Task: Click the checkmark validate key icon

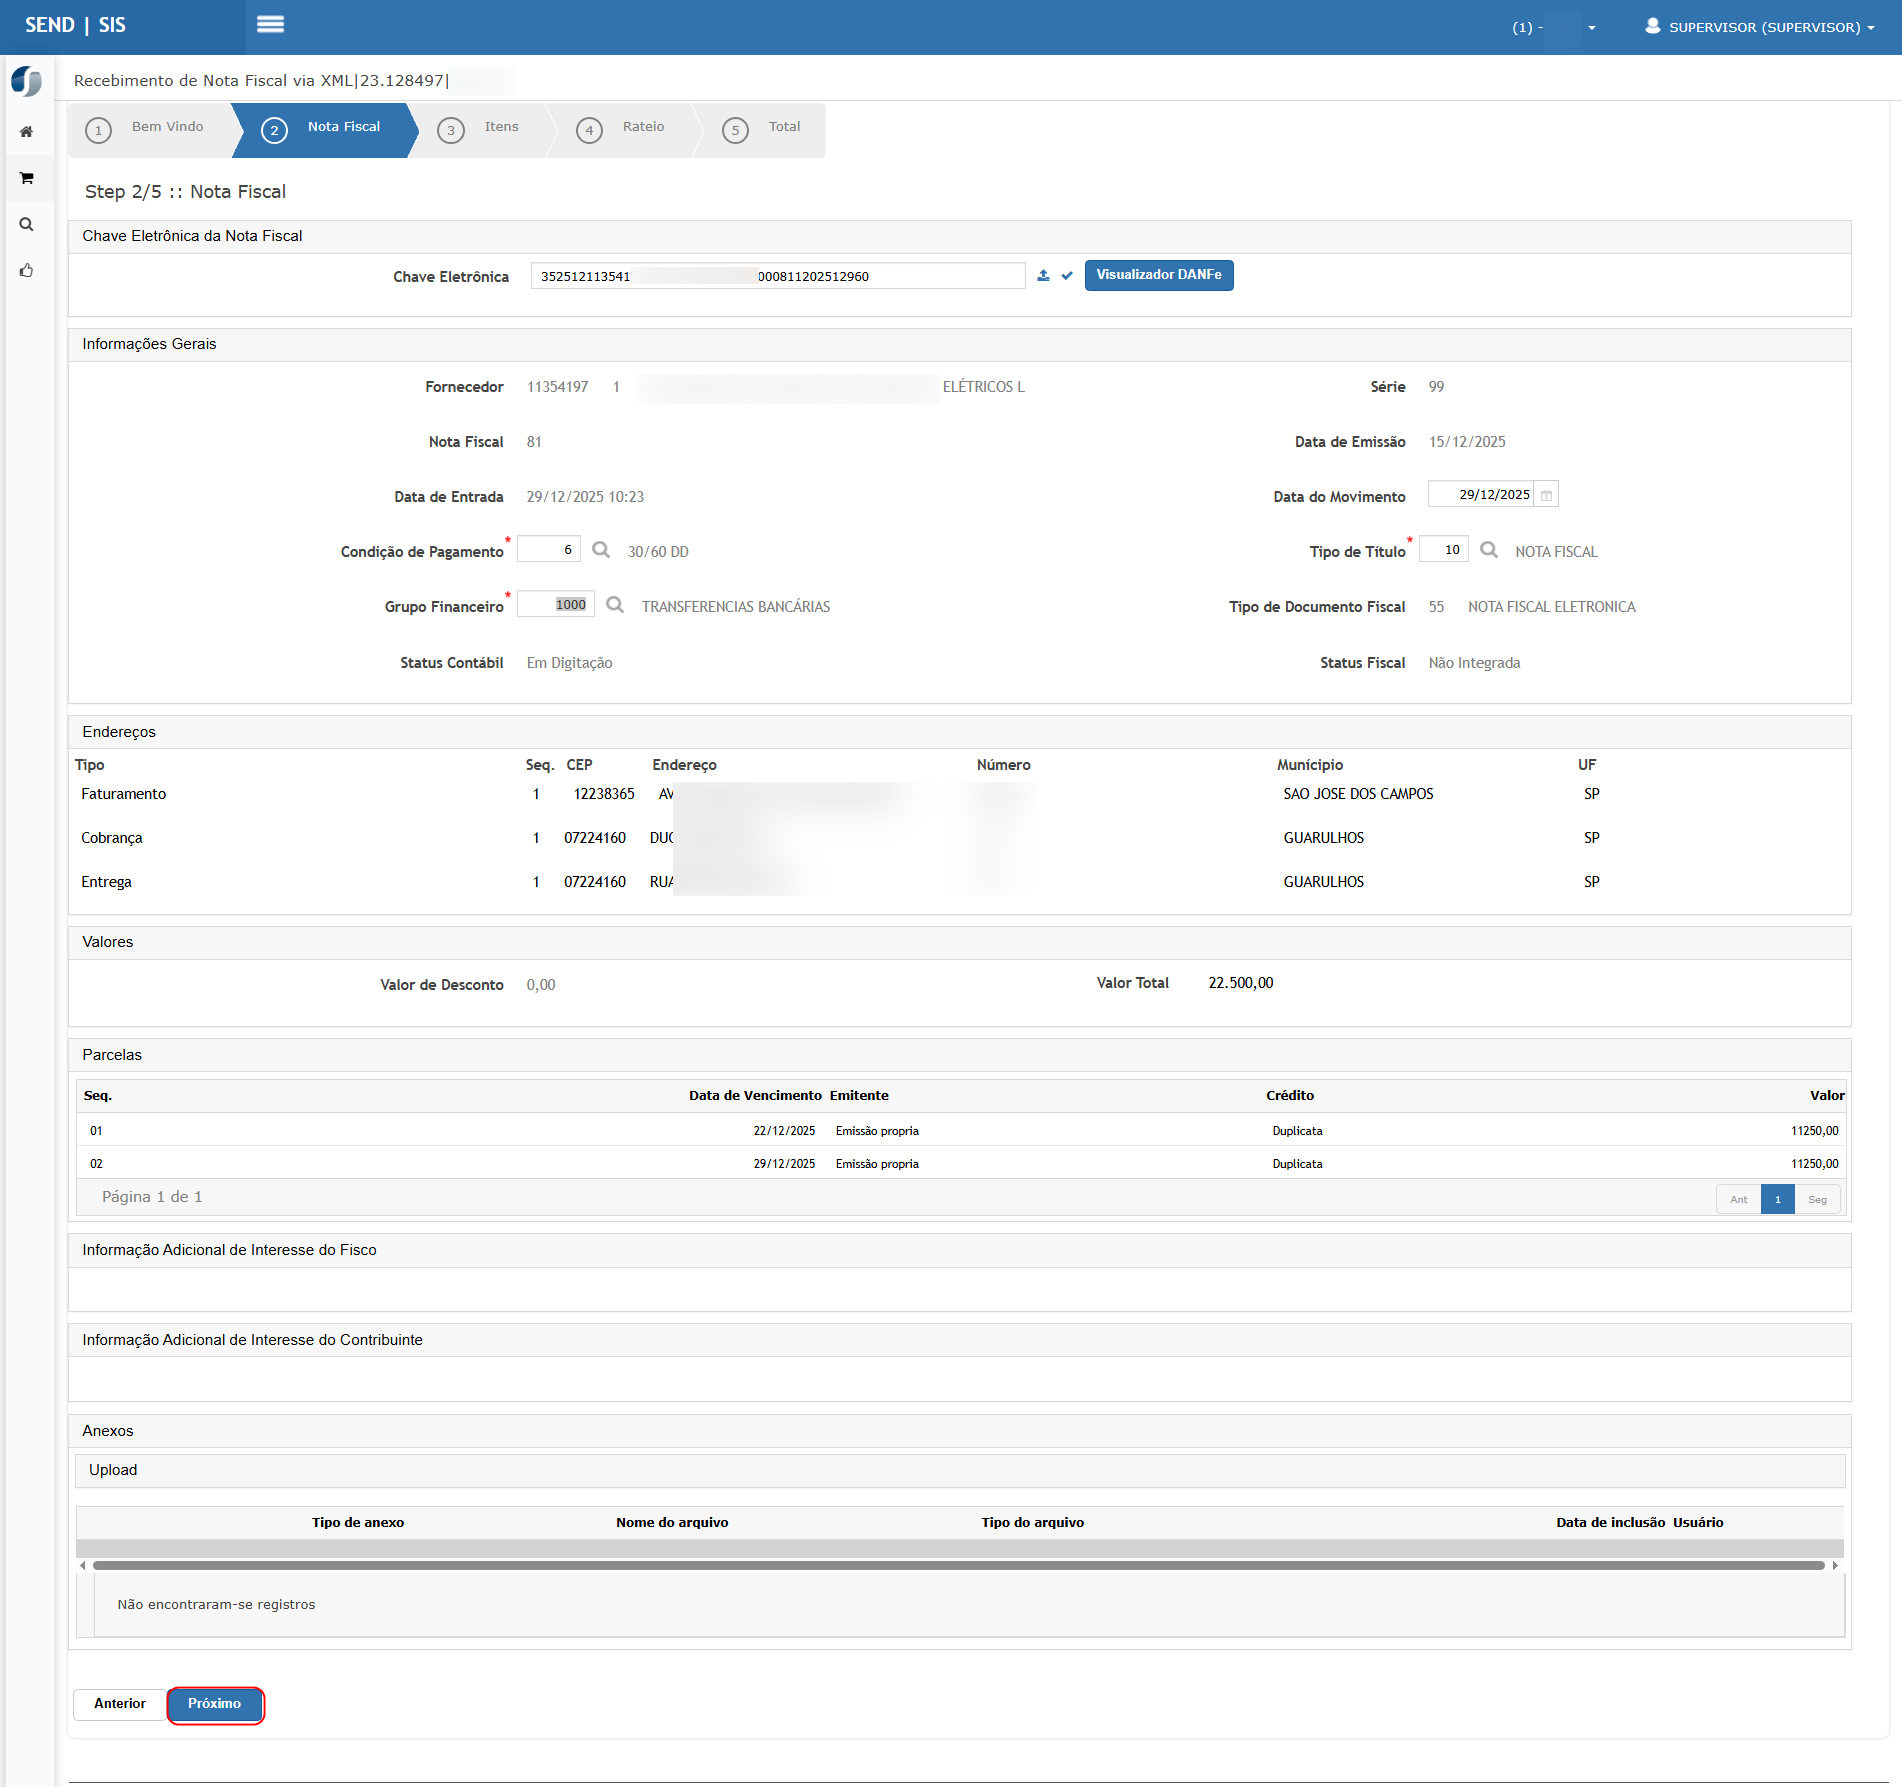Action: point(1067,276)
